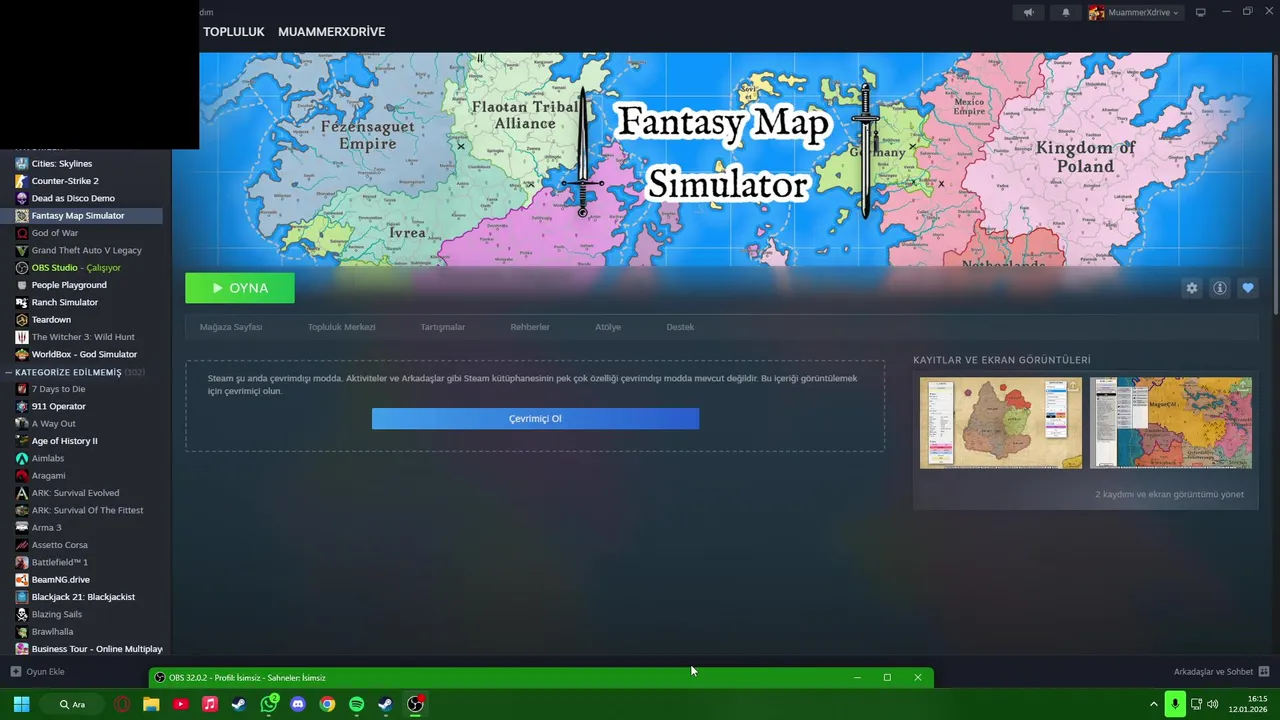This screenshot has height=720, width=1280.
Task: Open Arkadaşlar ve Sohbet friends panel
Action: pyautogui.click(x=1221, y=672)
